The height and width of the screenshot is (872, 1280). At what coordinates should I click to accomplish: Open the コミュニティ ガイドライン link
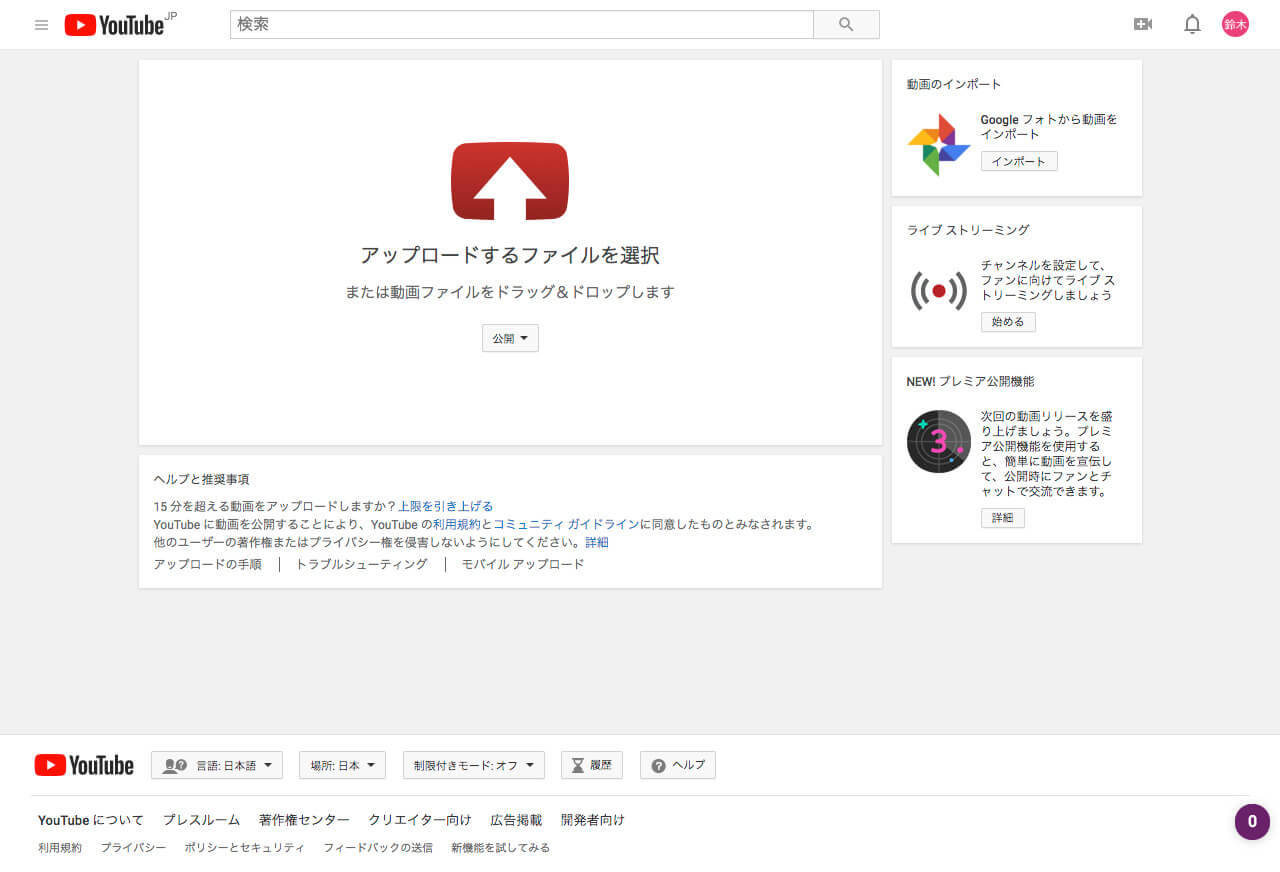(x=566, y=525)
